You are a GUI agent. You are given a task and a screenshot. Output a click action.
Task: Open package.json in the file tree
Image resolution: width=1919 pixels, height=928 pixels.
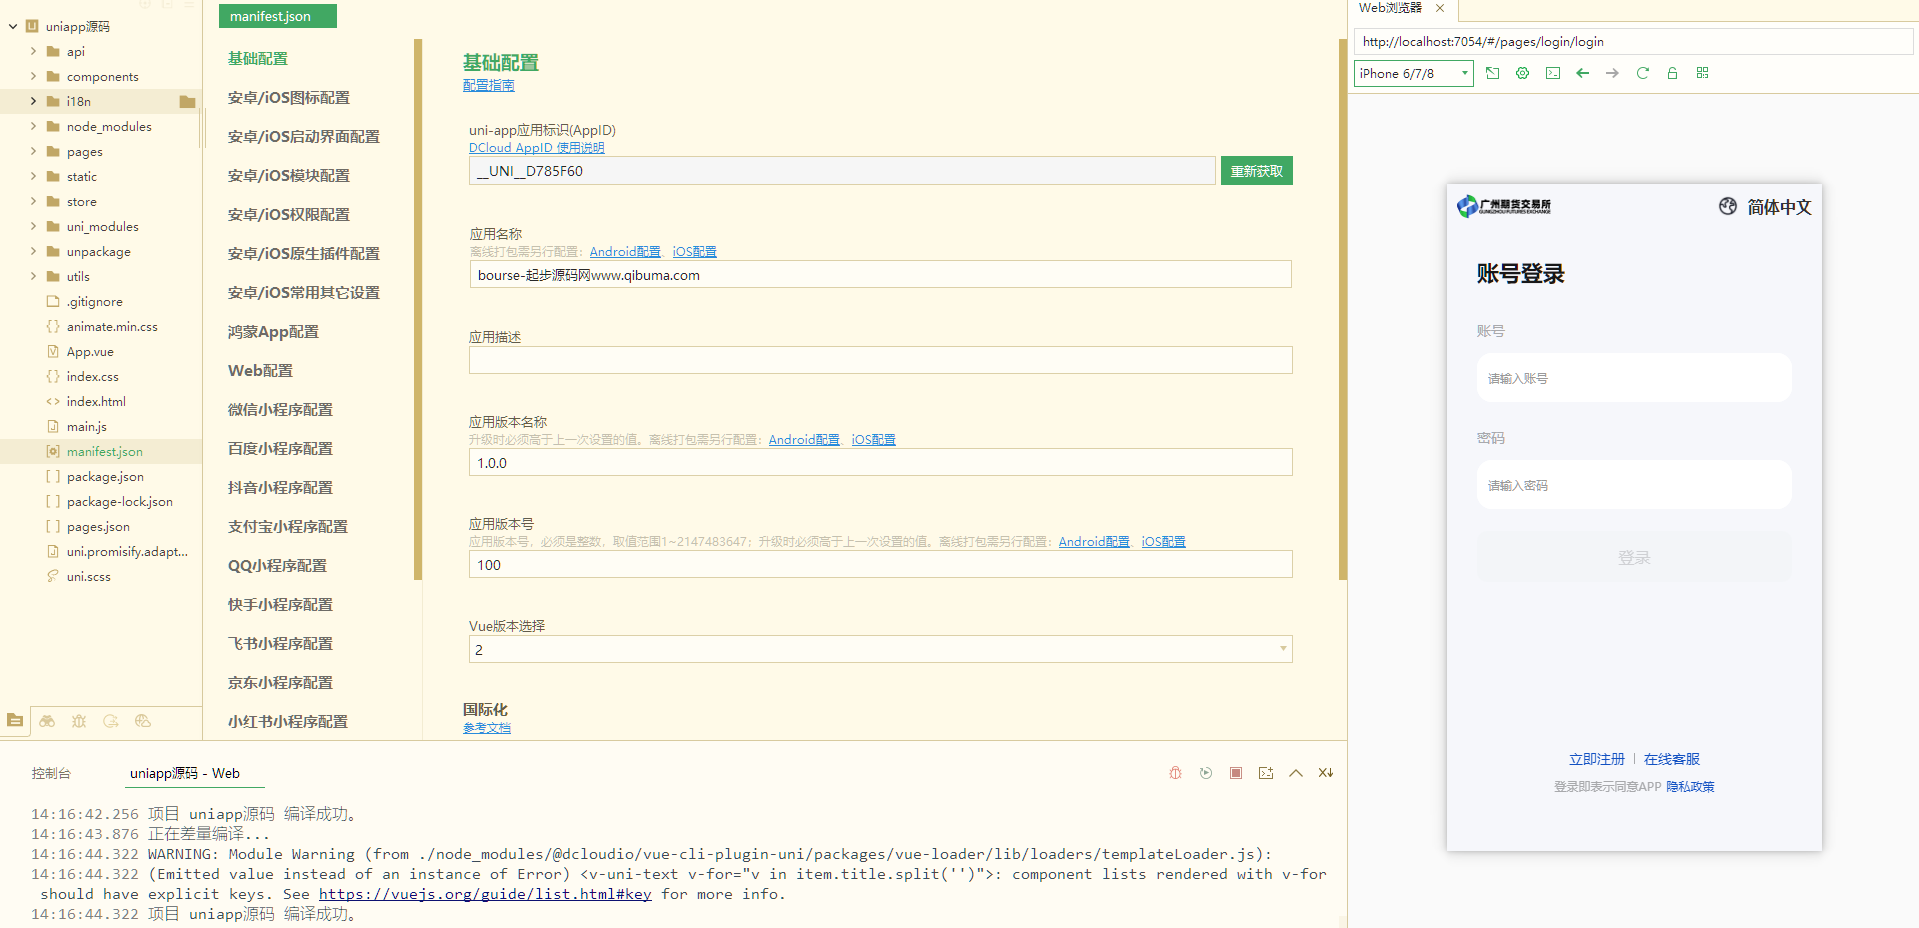pos(105,477)
